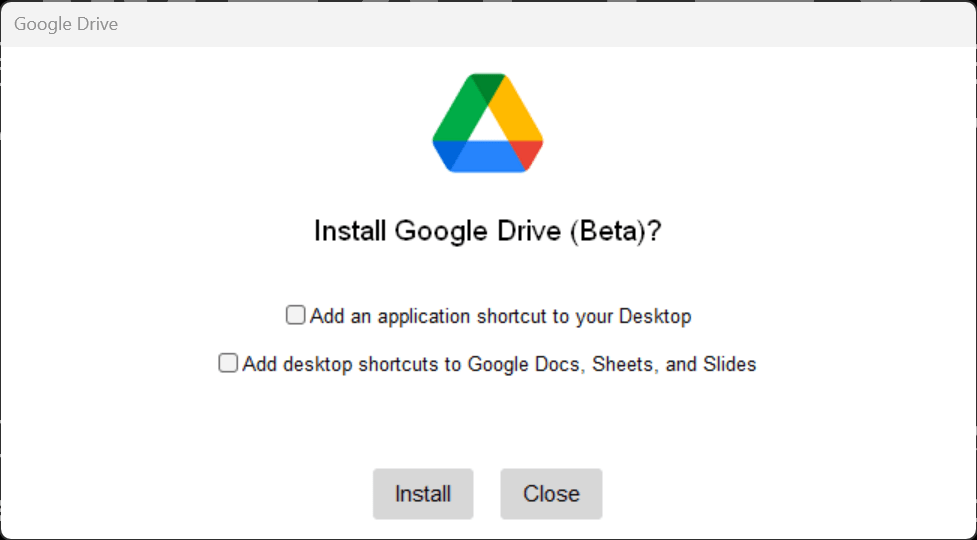The height and width of the screenshot is (540, 977).
Task: Enable the application shortcut to Desktop checkbox
Action: tap(295, 315)
